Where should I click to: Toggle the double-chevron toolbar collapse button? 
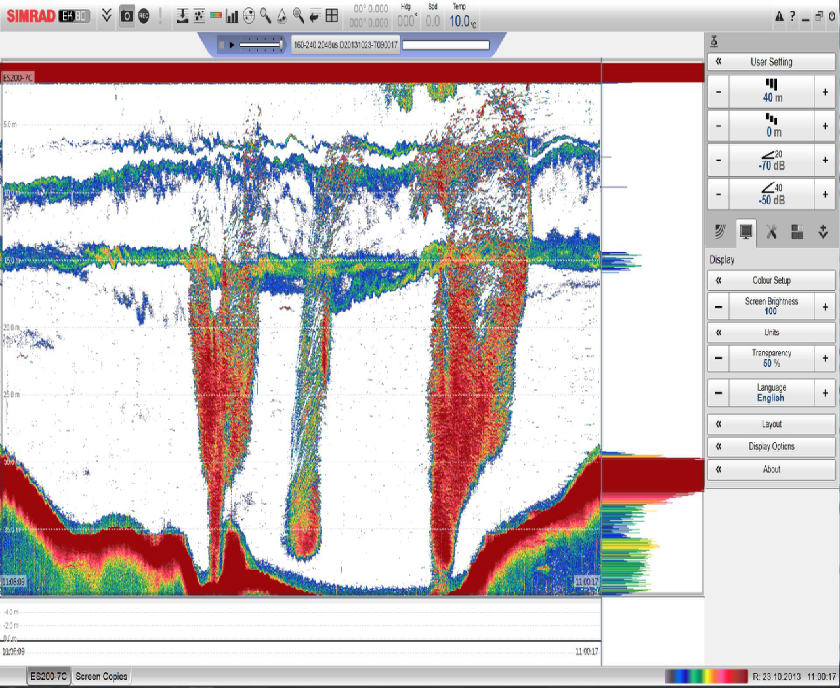pos(107,16)
